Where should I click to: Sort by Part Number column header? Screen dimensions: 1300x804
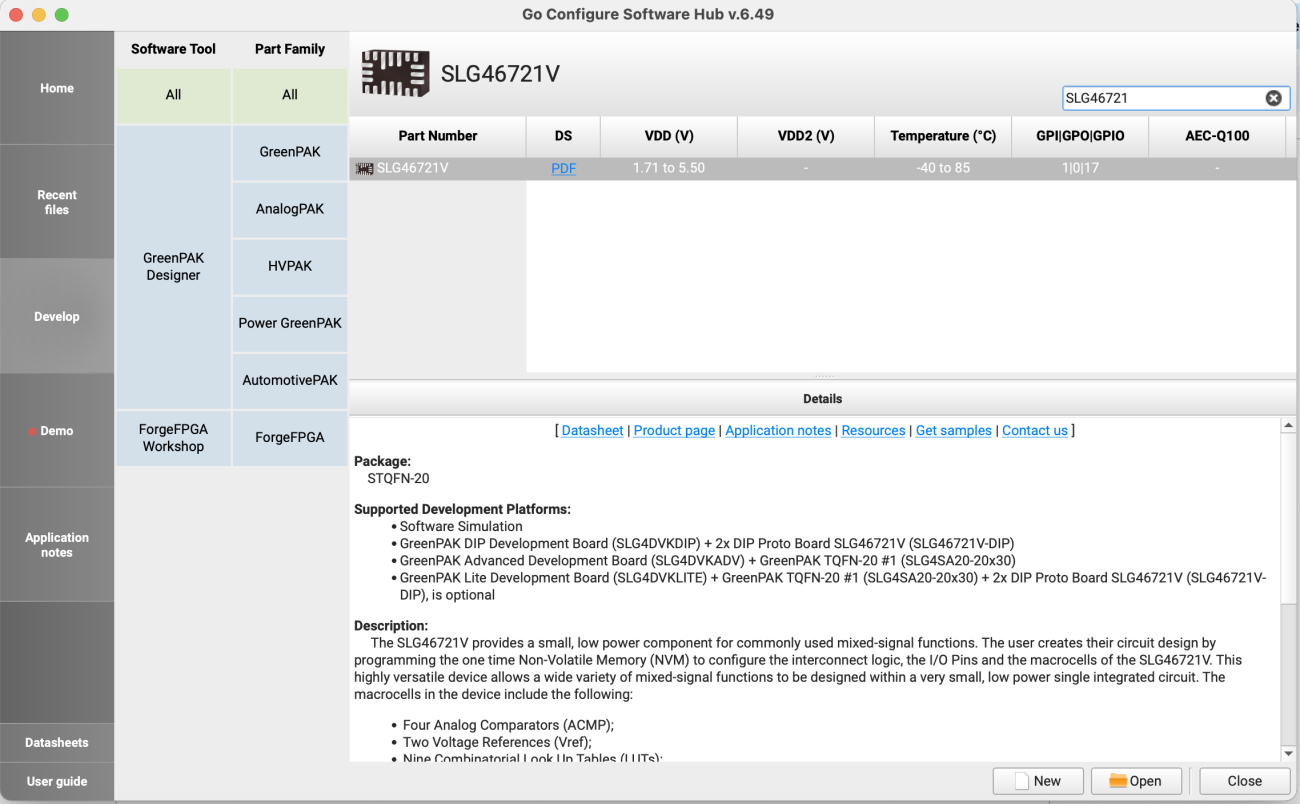click(438, 136)
